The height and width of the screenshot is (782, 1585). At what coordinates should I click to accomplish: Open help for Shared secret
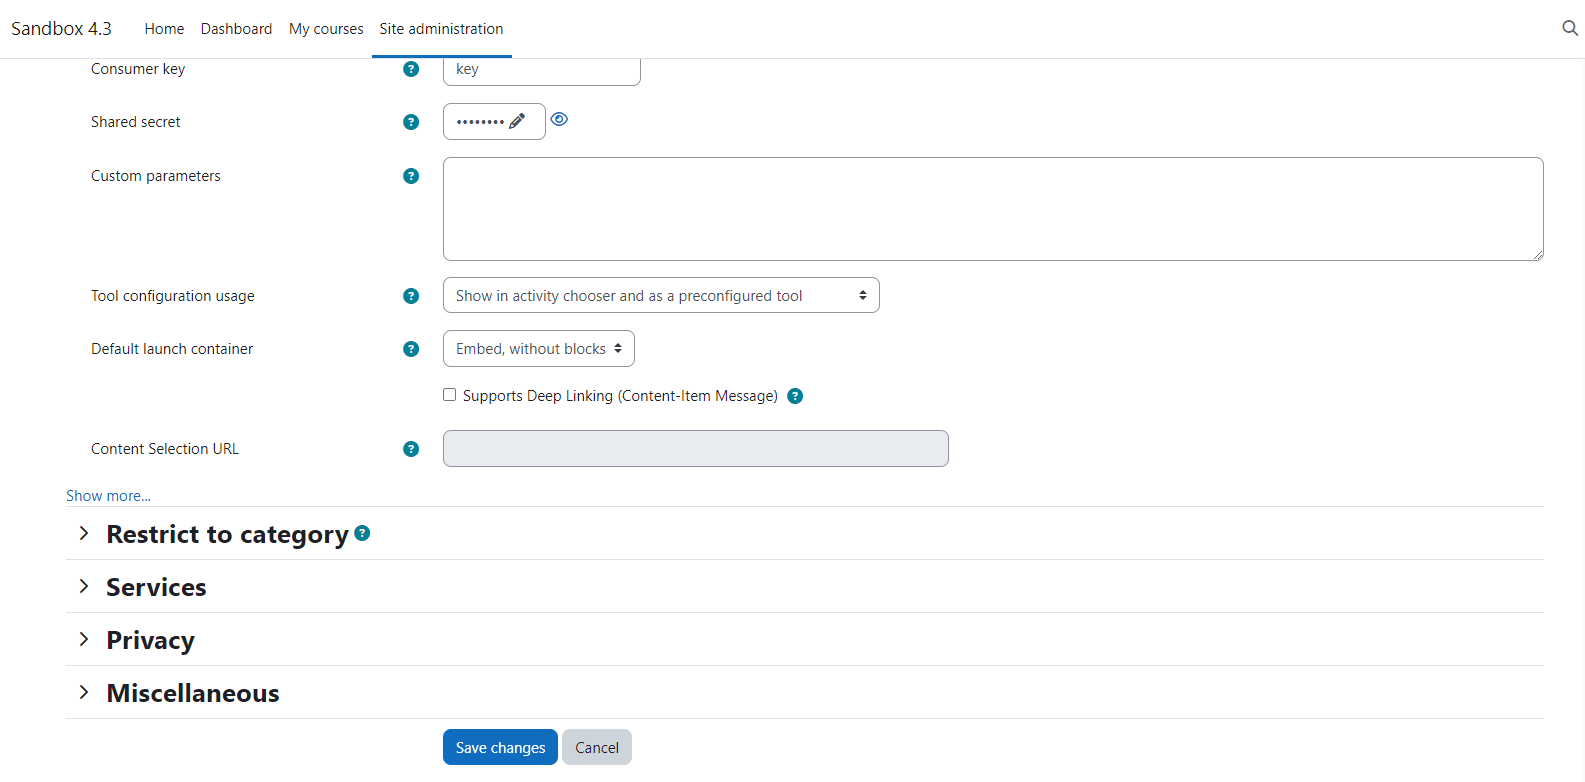coord(411,122)
